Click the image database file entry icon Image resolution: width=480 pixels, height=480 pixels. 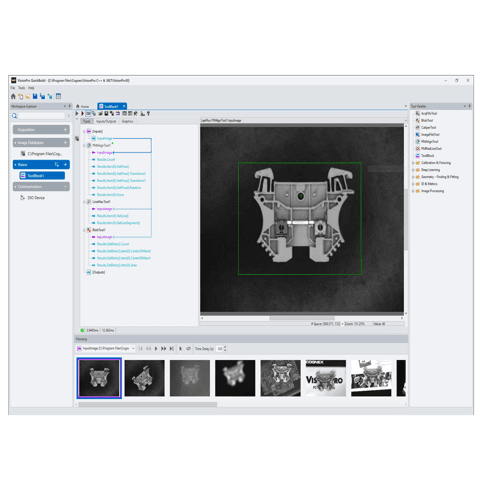coord(23,154)
